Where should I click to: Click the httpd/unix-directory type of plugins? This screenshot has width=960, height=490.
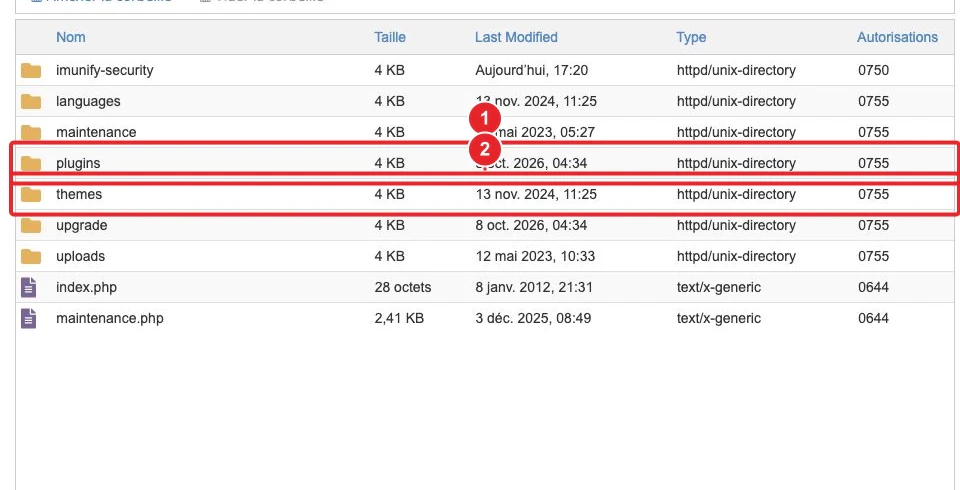click(736, 163)
